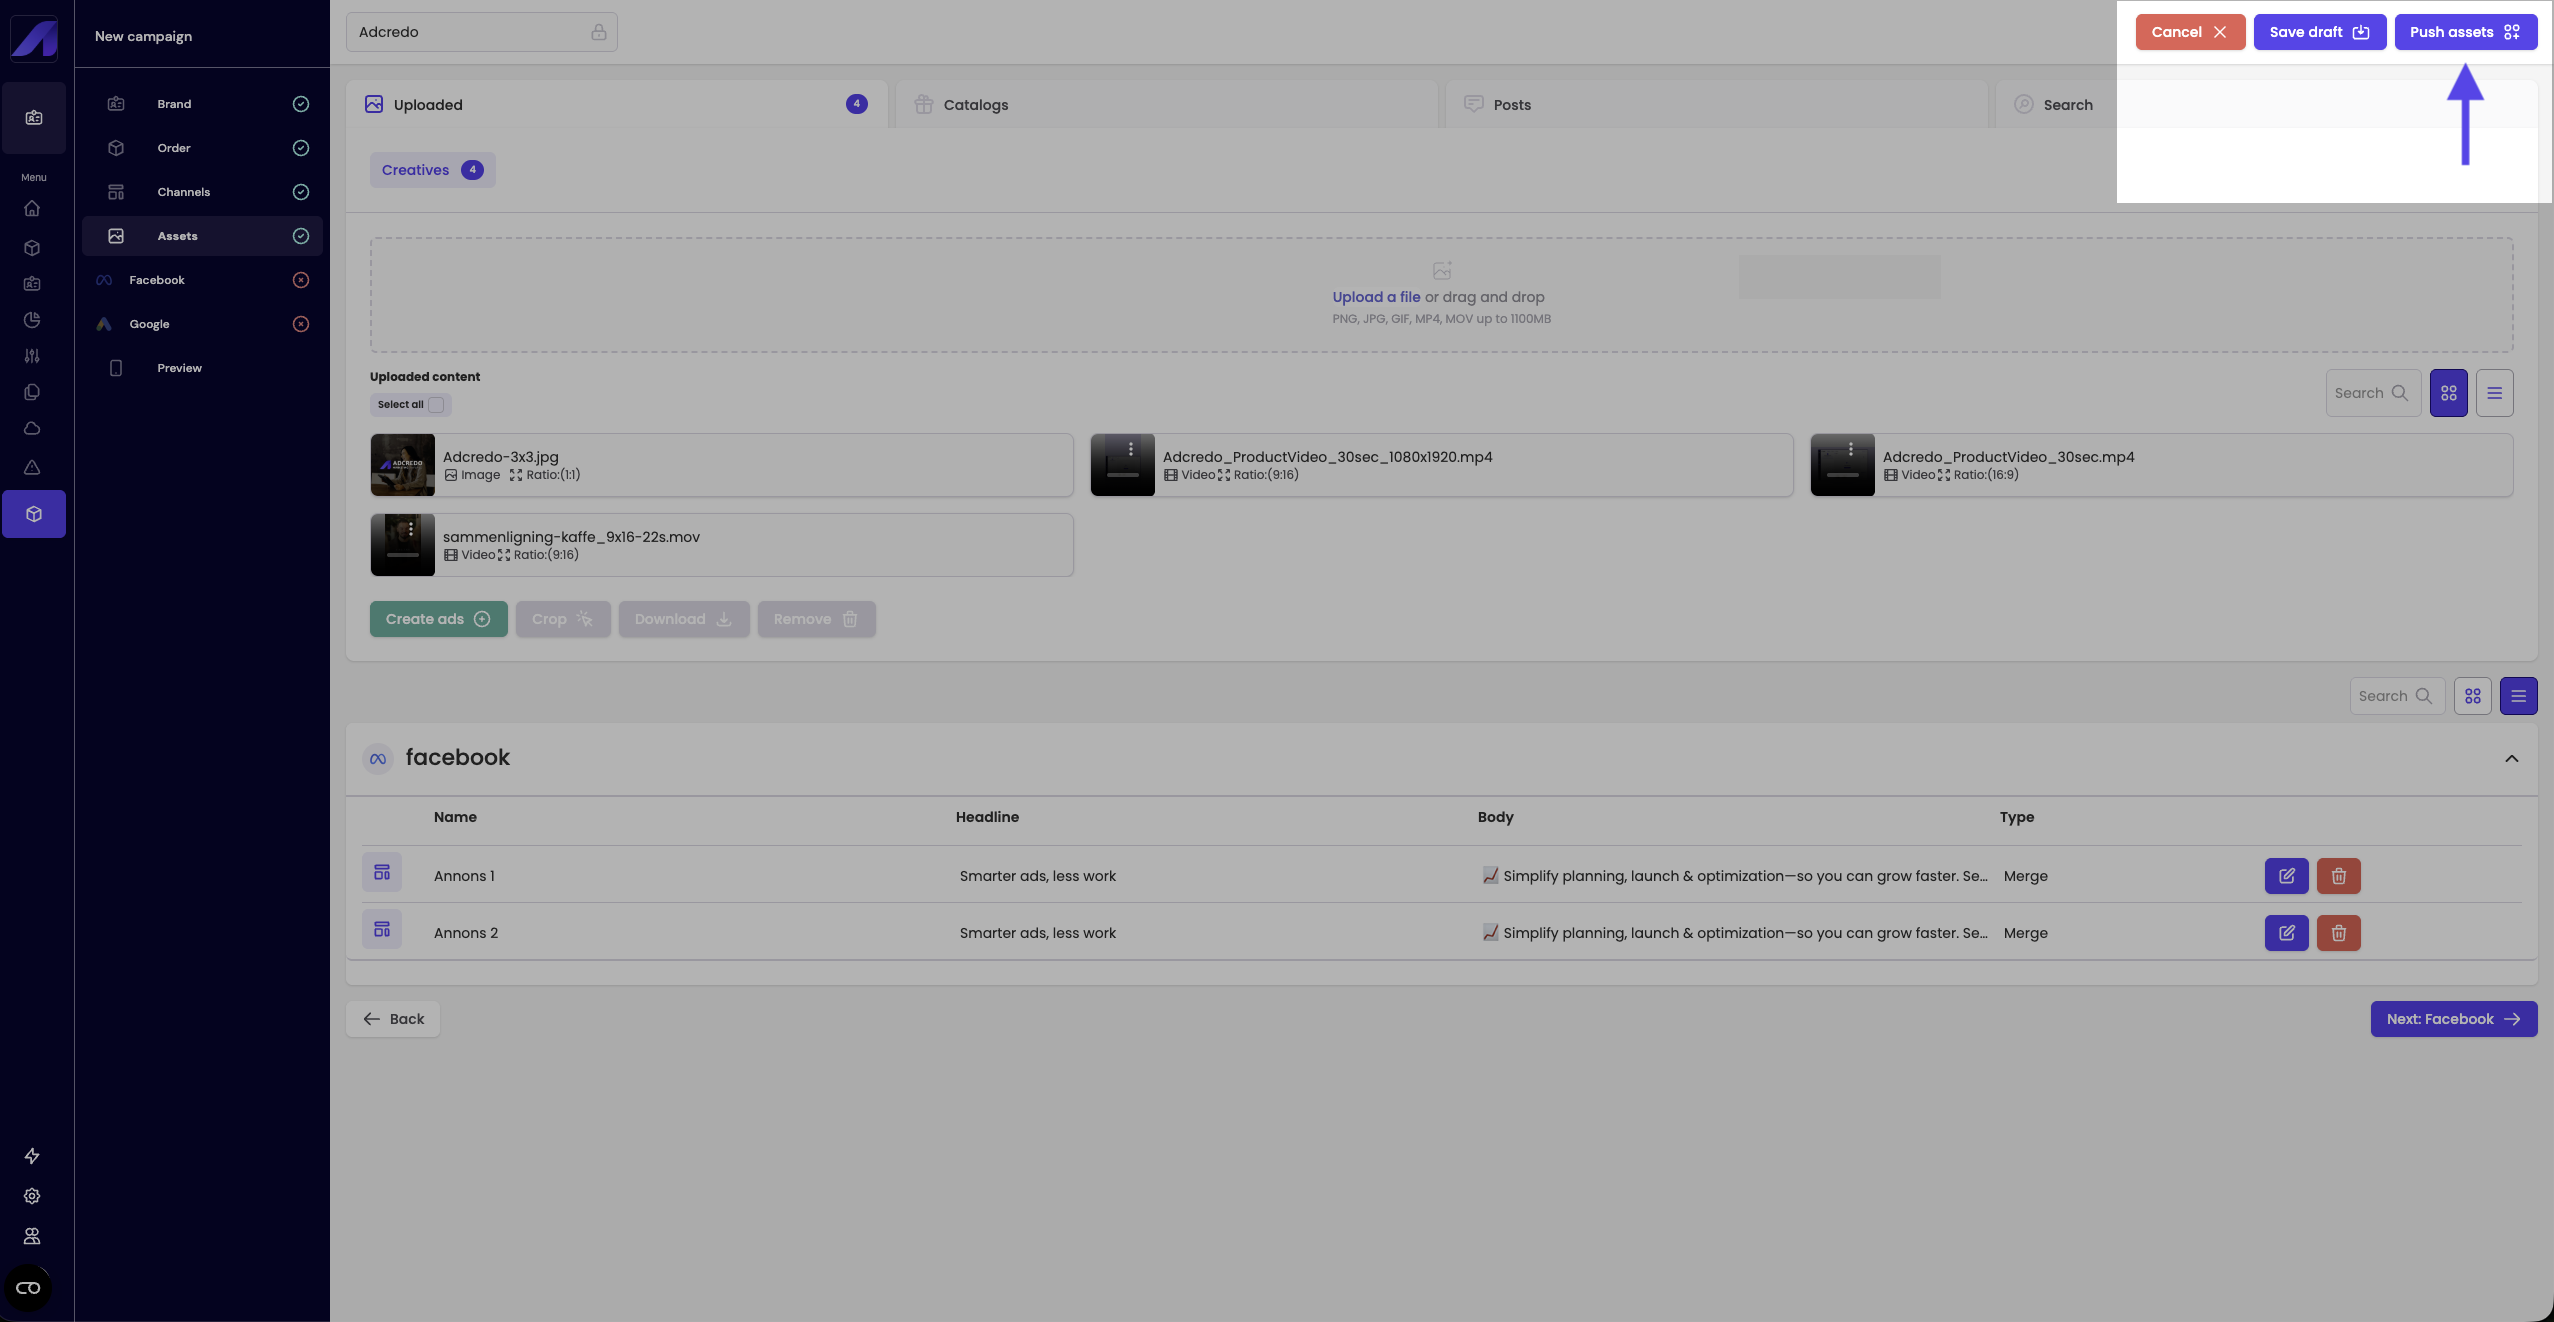Select the Adcredo-3x3.jpg thumbnail

(x=403, y=465)
